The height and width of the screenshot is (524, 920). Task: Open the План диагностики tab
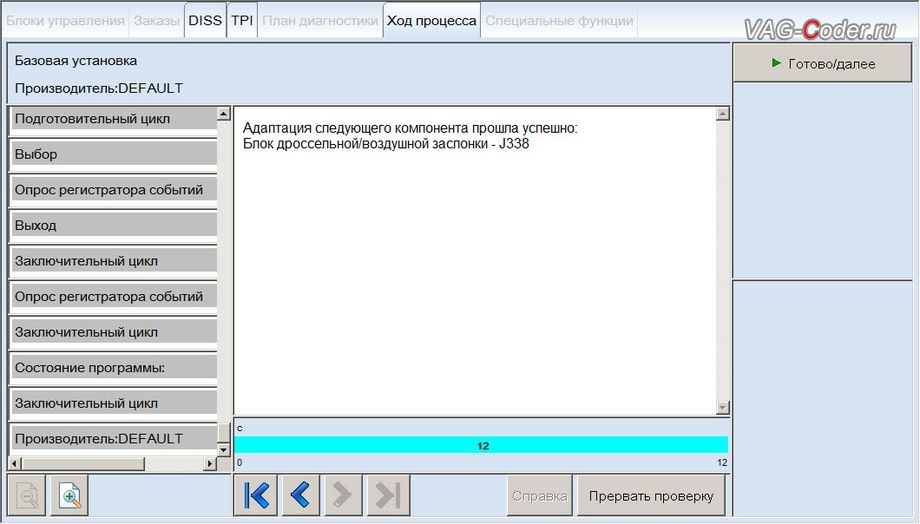320,21
